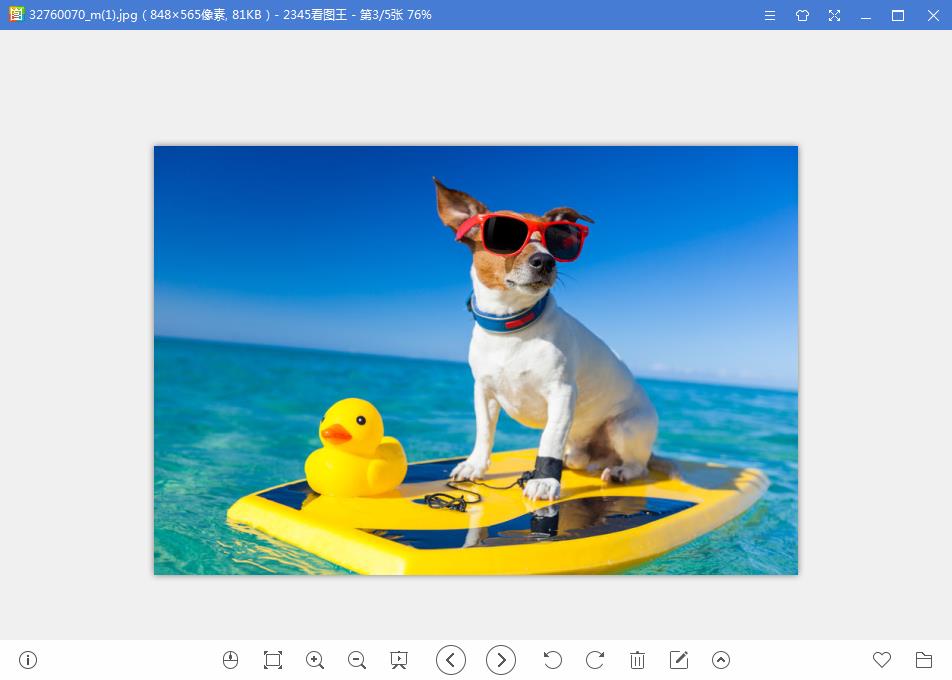The width and height of the screenshot is (952, 680).
Task: Open the image editor tool
Action: [x=679, y=660]
